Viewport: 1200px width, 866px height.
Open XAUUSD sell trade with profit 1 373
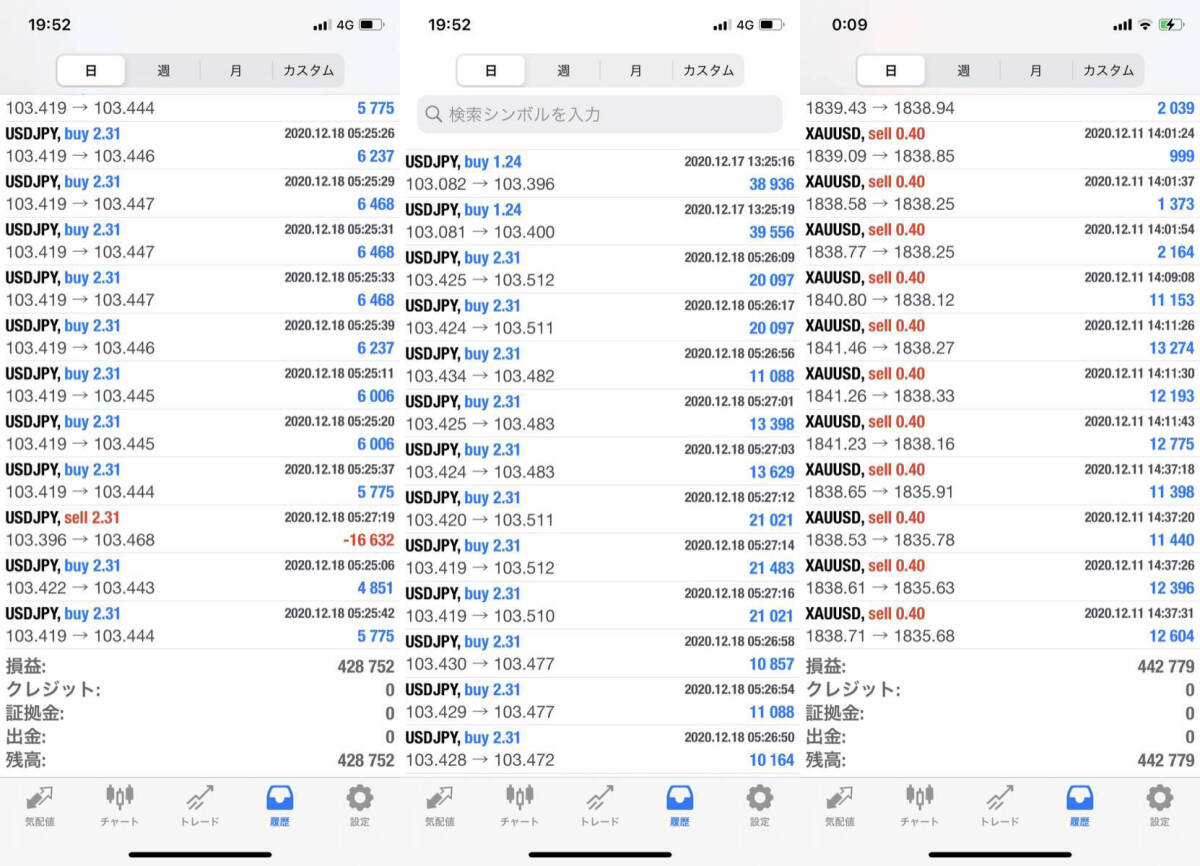(x=1000, y=193)
